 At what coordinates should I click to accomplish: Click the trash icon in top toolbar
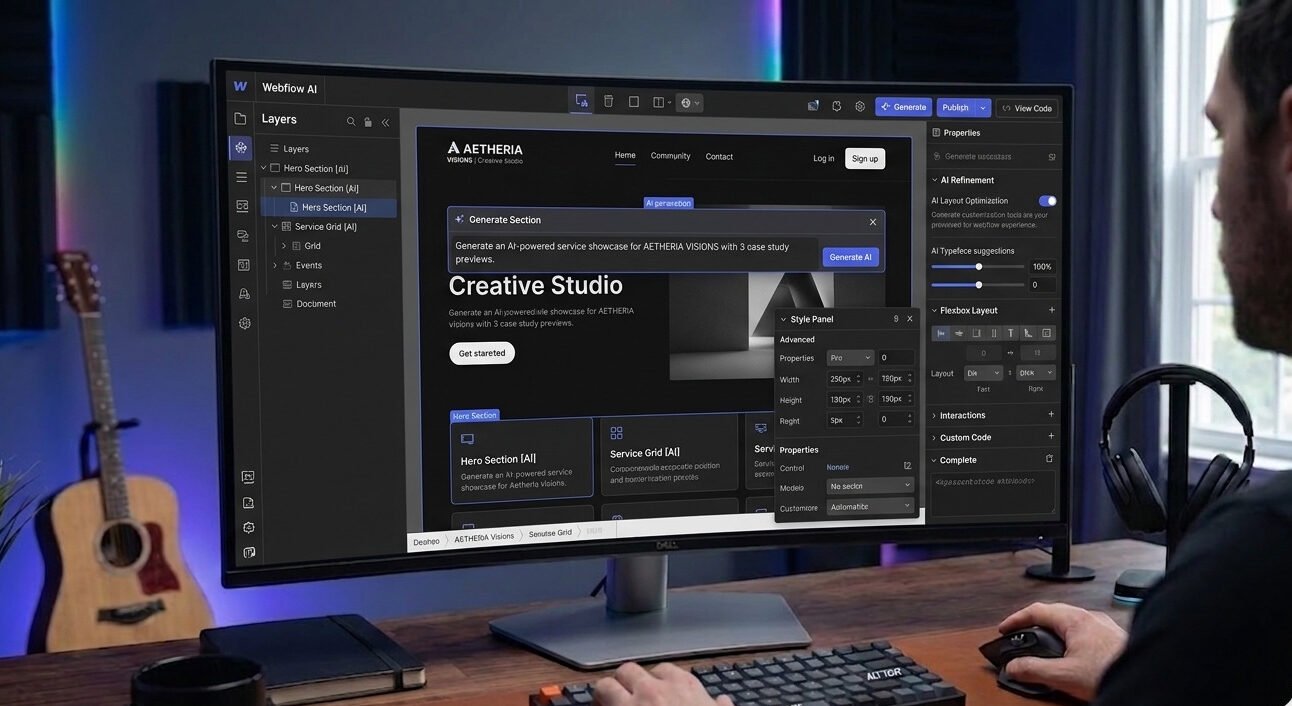pyautogui.click(x=608, y=102)
